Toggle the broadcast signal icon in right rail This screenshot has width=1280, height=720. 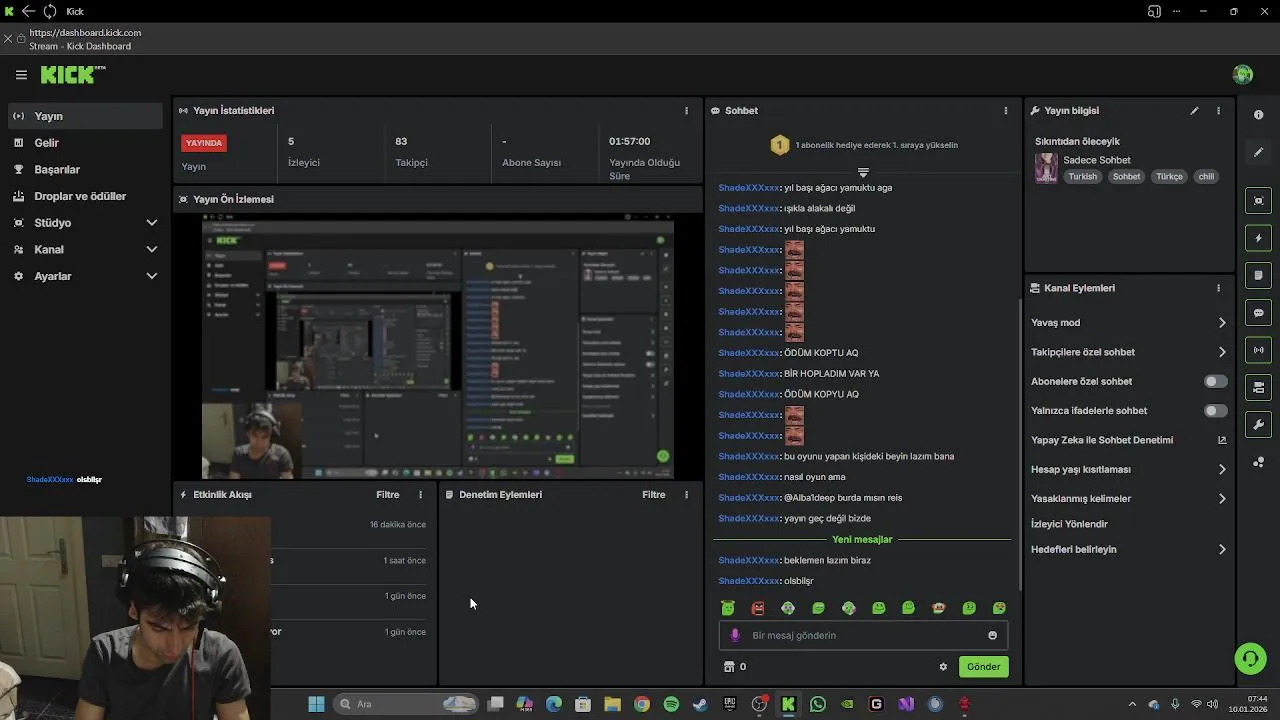(x=1259, y=350)
